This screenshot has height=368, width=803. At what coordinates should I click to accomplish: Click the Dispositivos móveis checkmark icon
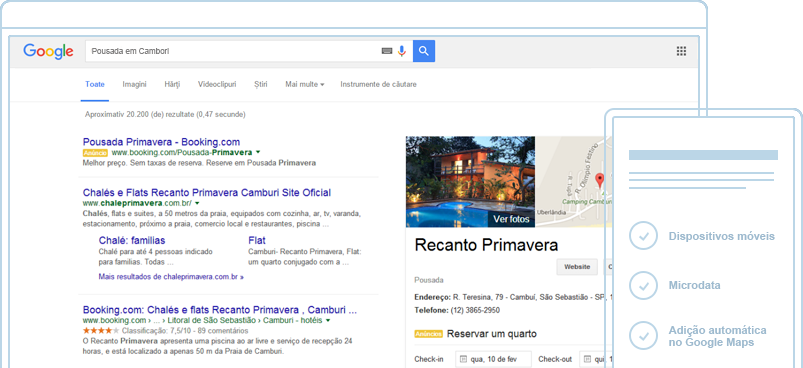tap(643, 236)
